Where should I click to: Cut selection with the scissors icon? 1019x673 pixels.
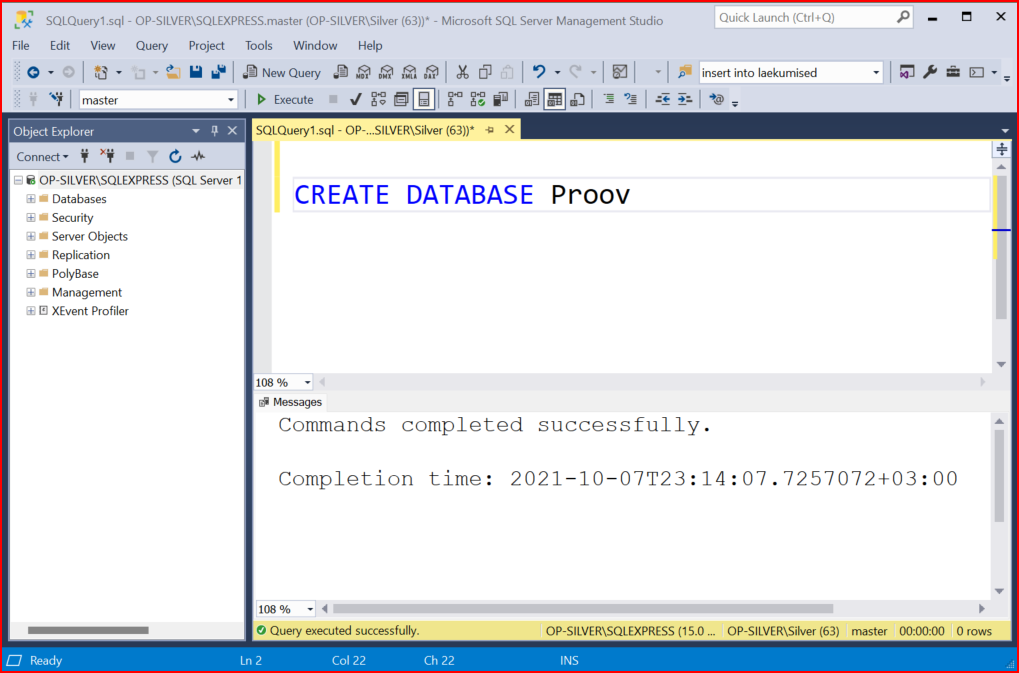[462, 72]
